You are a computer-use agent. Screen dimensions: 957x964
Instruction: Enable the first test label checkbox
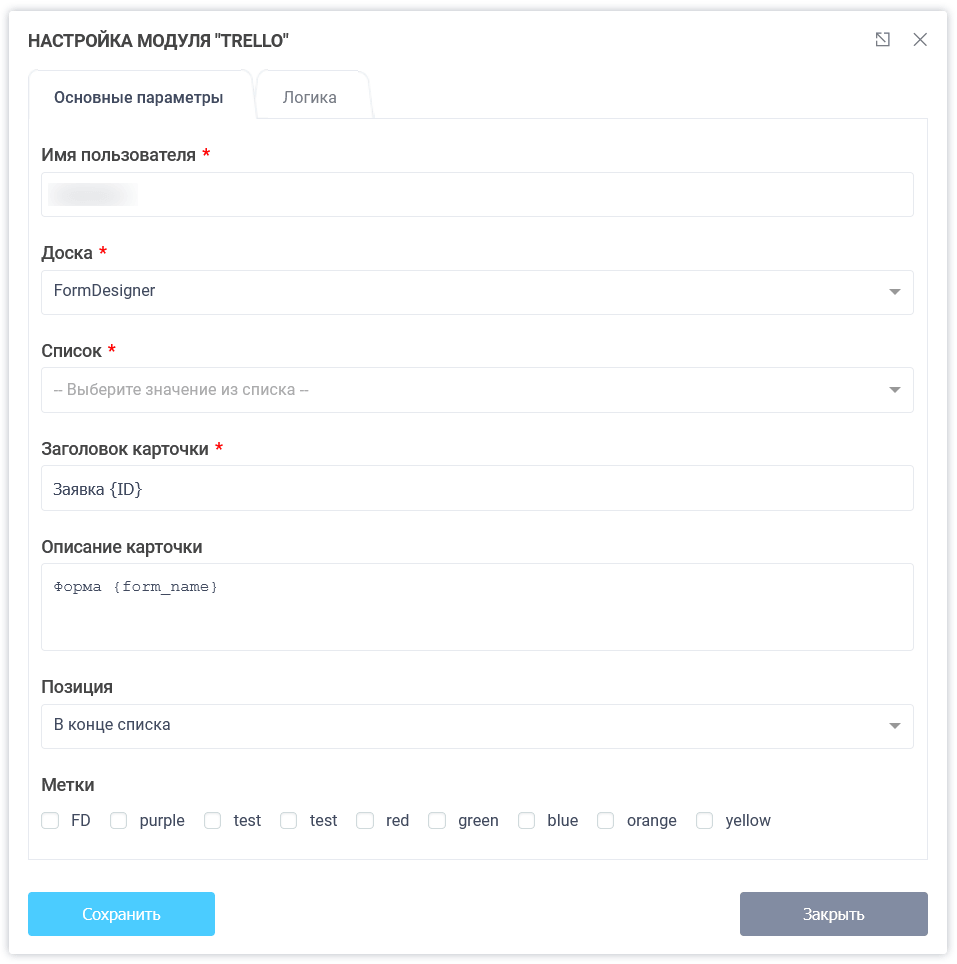212,820
